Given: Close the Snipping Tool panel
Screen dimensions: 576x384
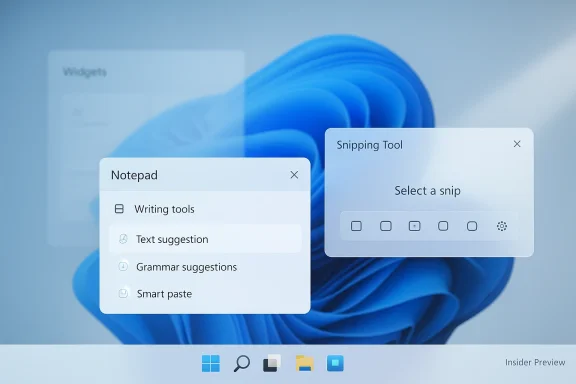Looking at the screenshot, I should (x=517, y=144).
